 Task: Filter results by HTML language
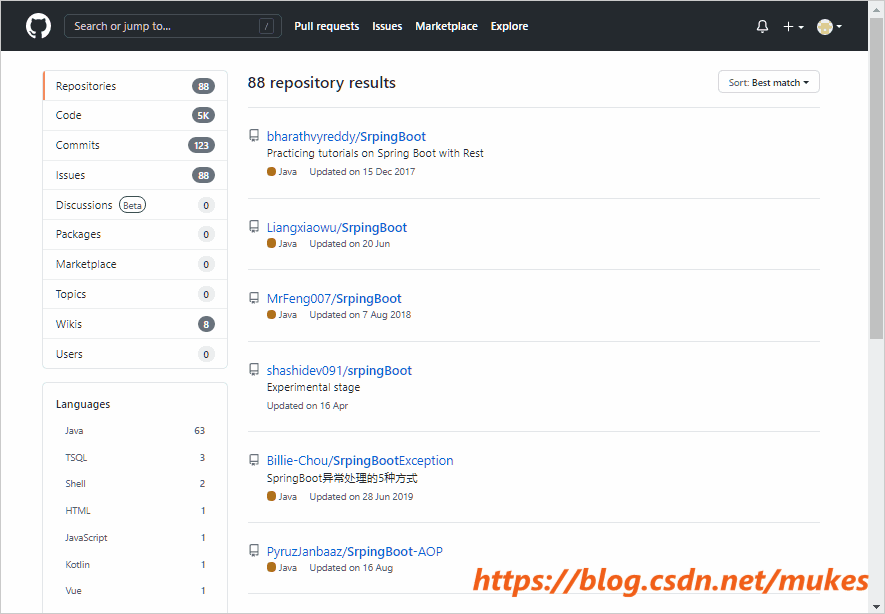tap(135, 511)
